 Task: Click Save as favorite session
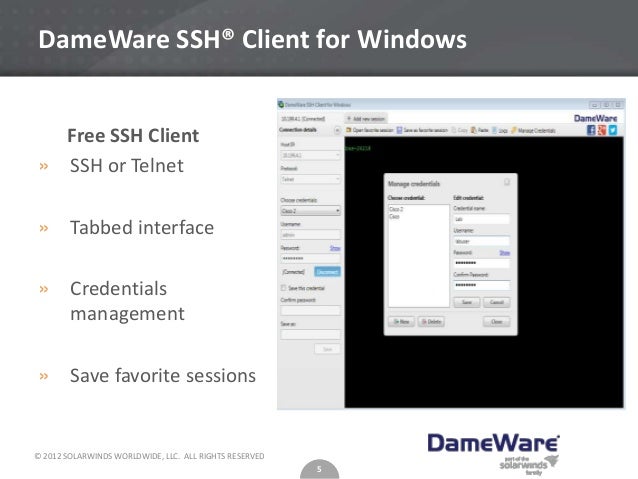tap(422, 130)
